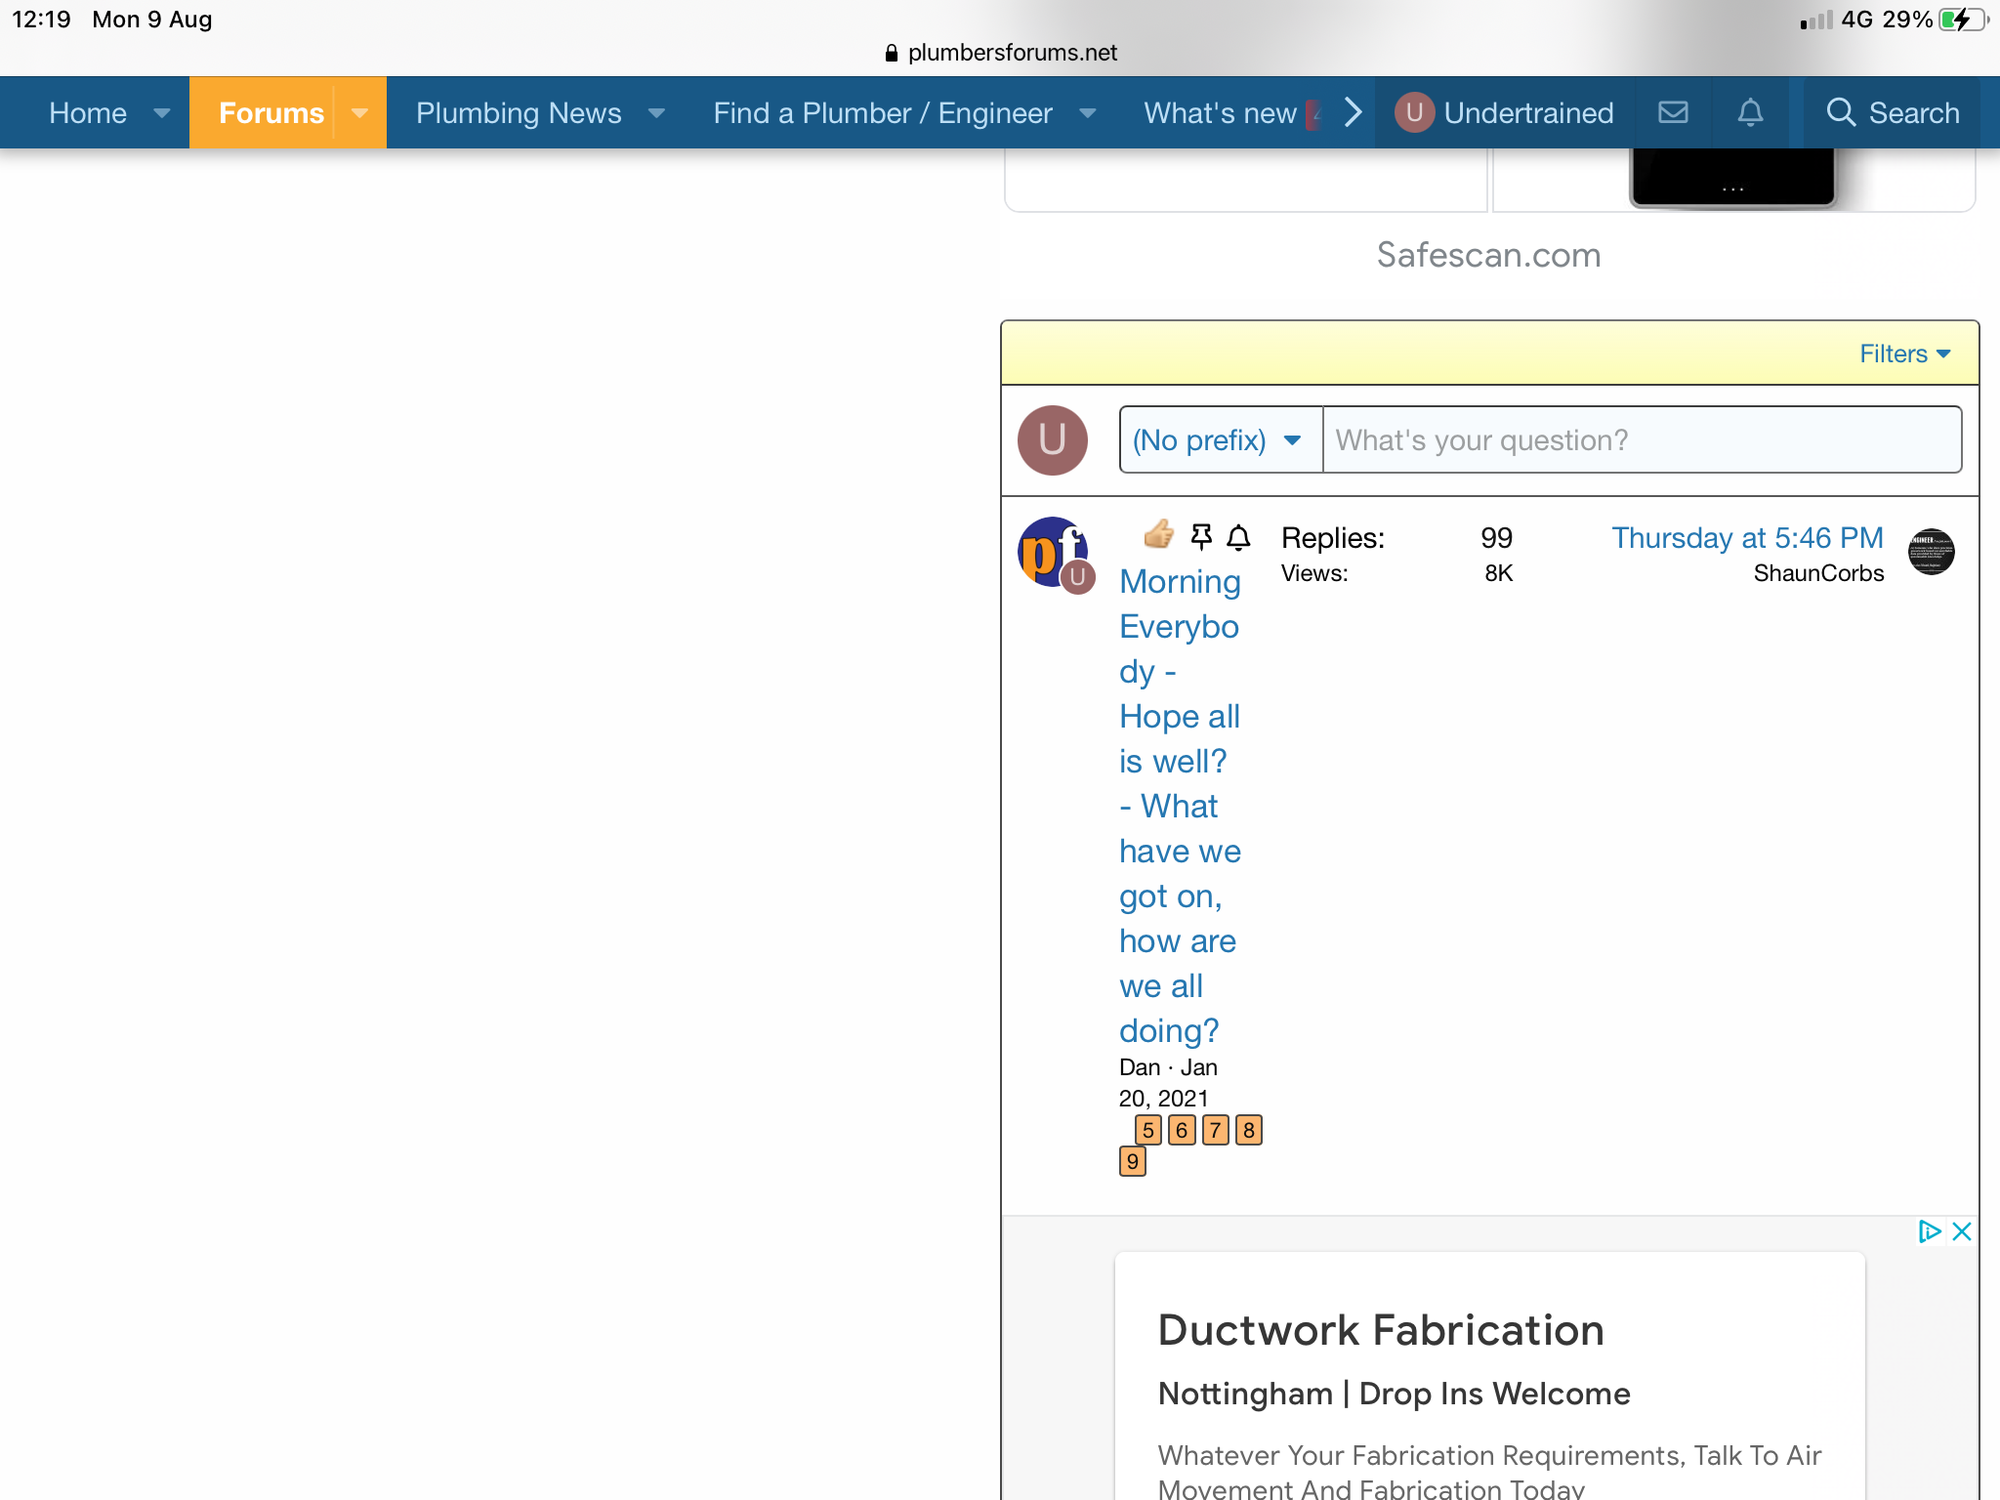Click the Views count 8K
This screenshot has height=1500, width=2000.
(1498, 573)
